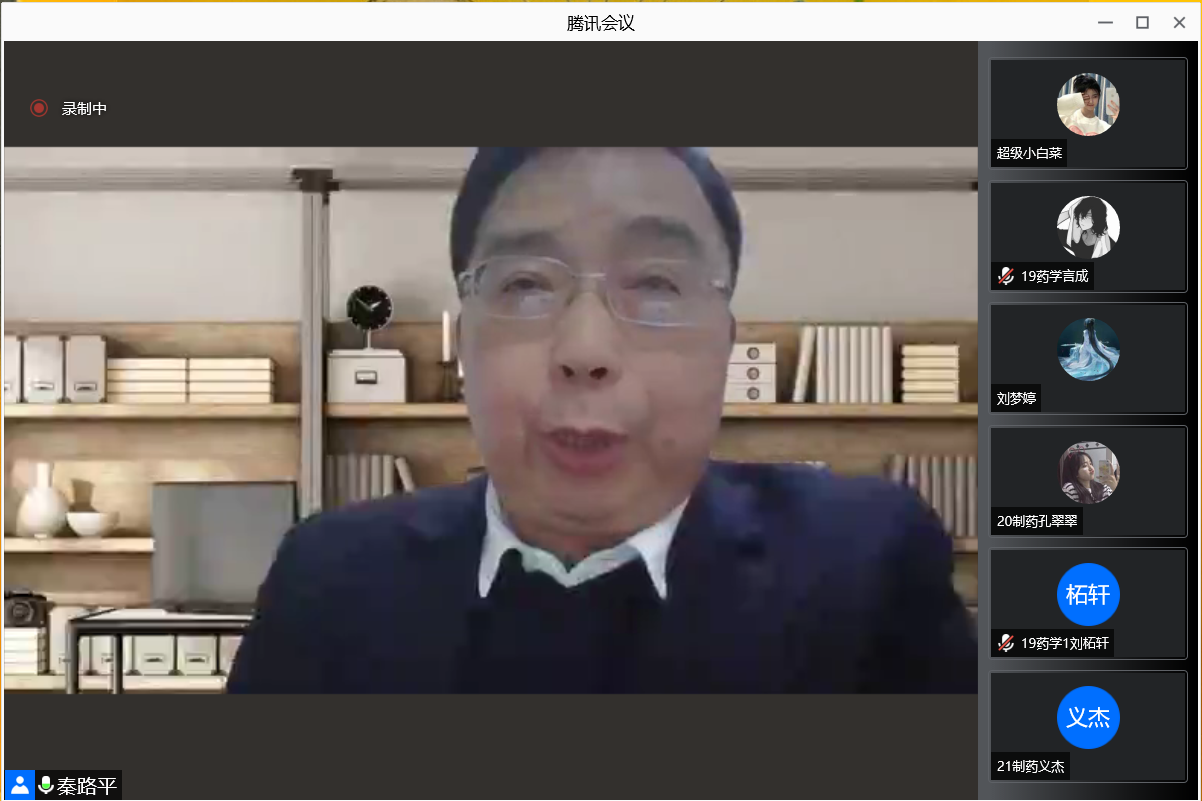Click the 19药学1刘柘轩 name label

(x=1064, y=643)
